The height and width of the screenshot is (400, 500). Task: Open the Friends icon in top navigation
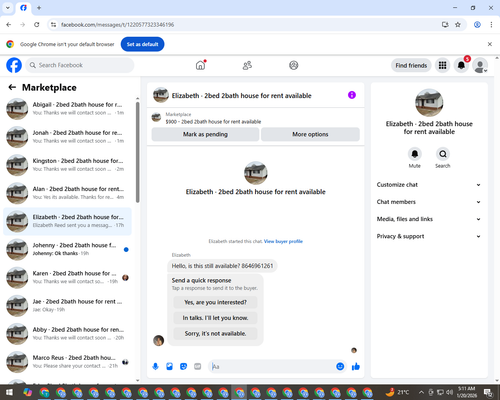click(247, 65)
